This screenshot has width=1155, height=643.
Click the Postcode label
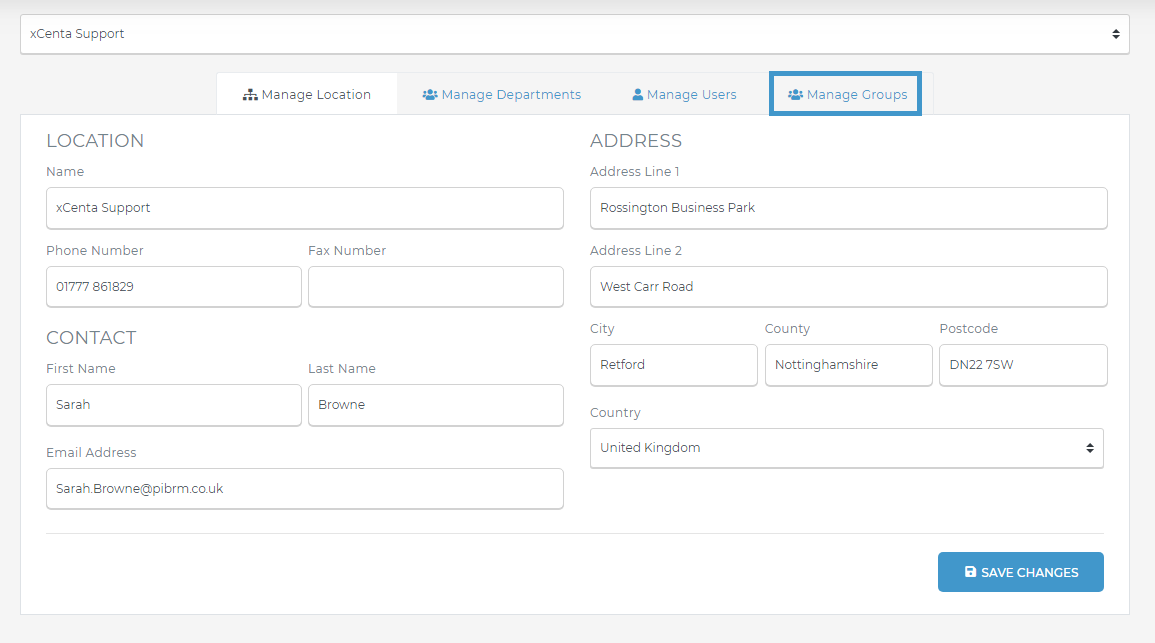[x=969, y=328]
